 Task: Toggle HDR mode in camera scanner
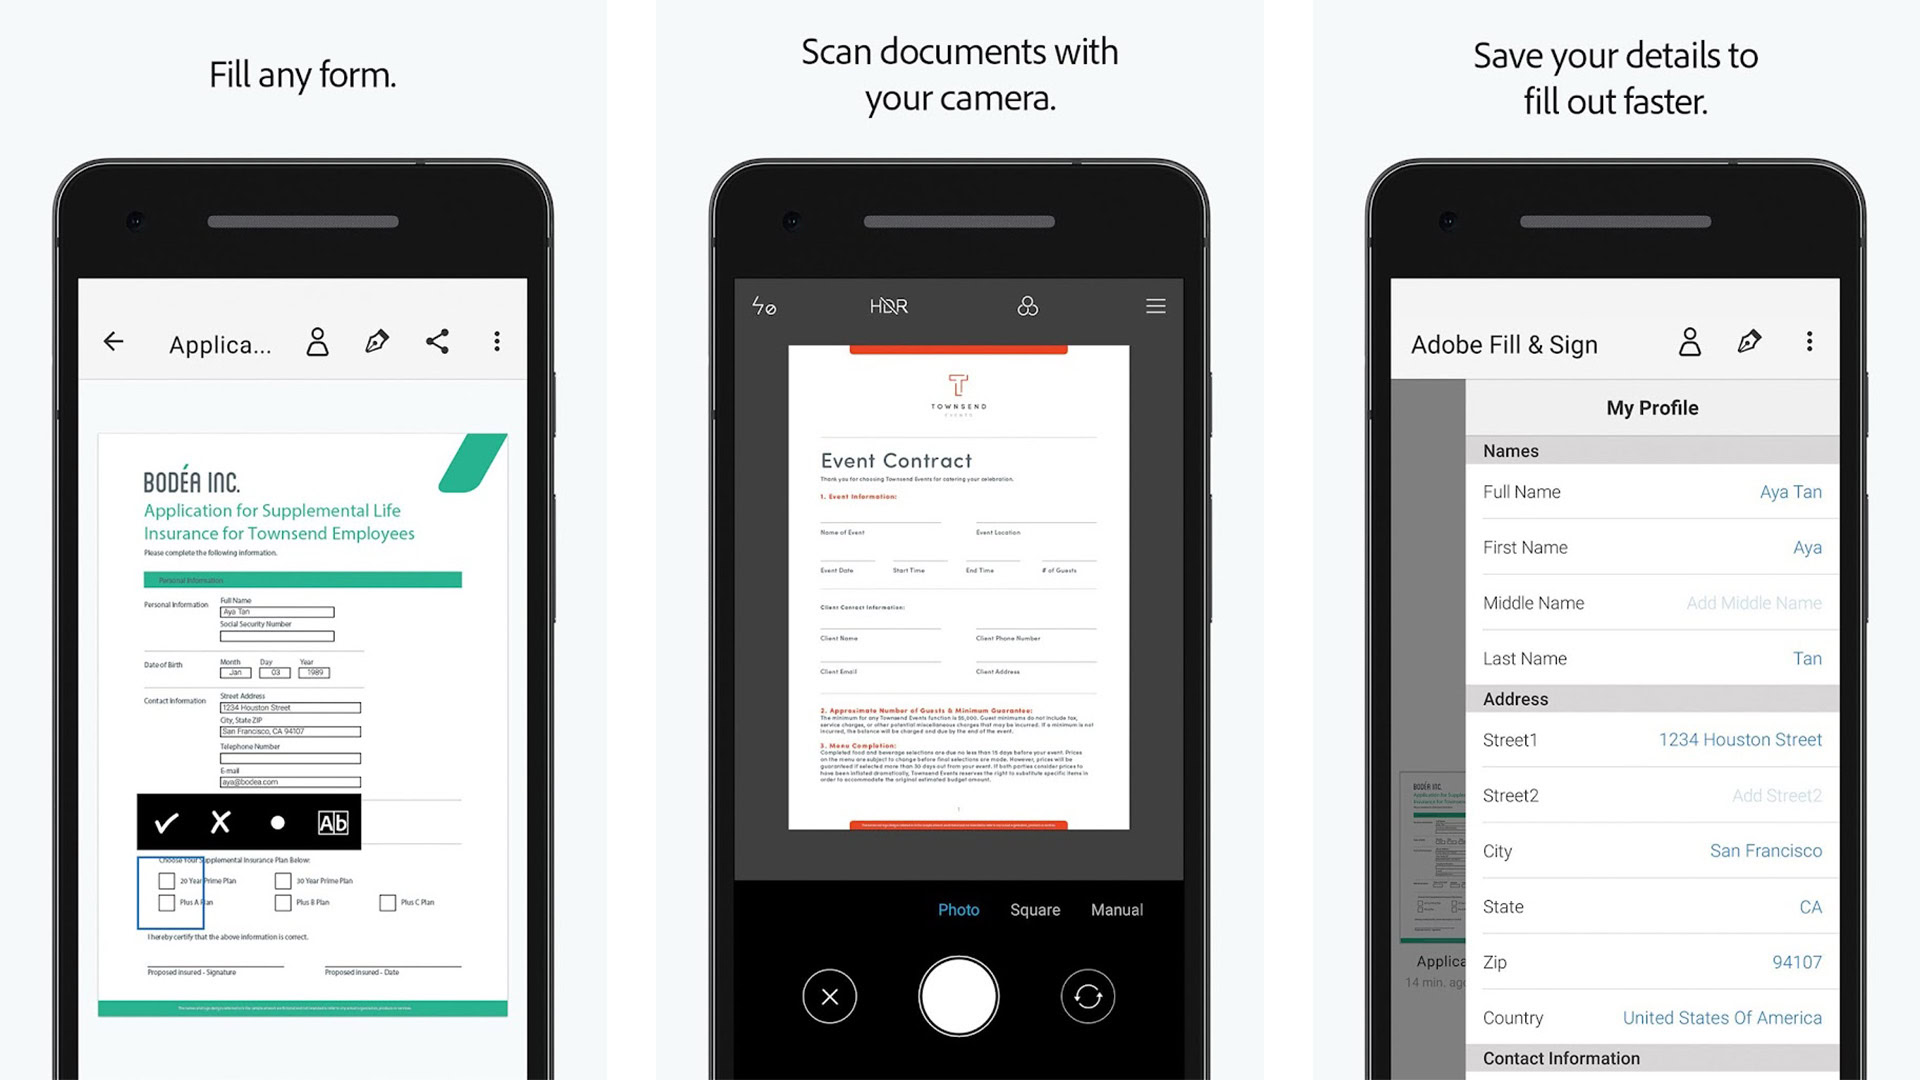tap(890, 307)
